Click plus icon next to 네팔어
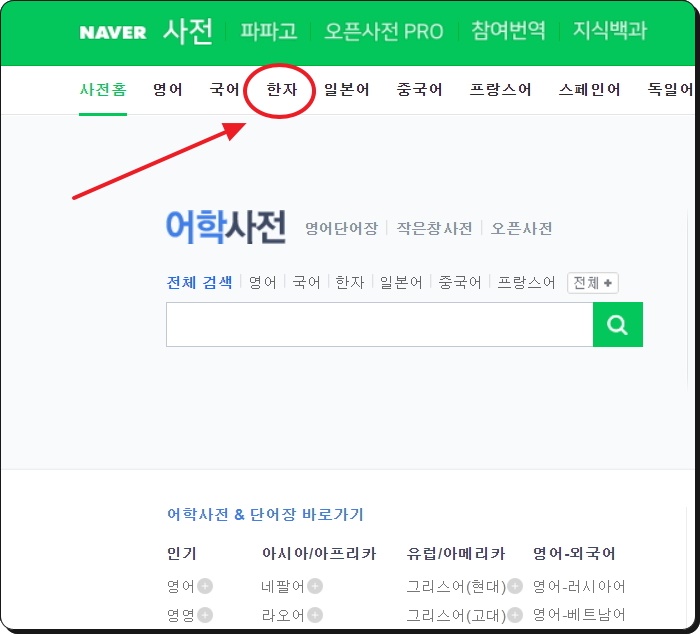Viewport: 700px width, 634px height. pyautogui.click(x=315, y=586)
